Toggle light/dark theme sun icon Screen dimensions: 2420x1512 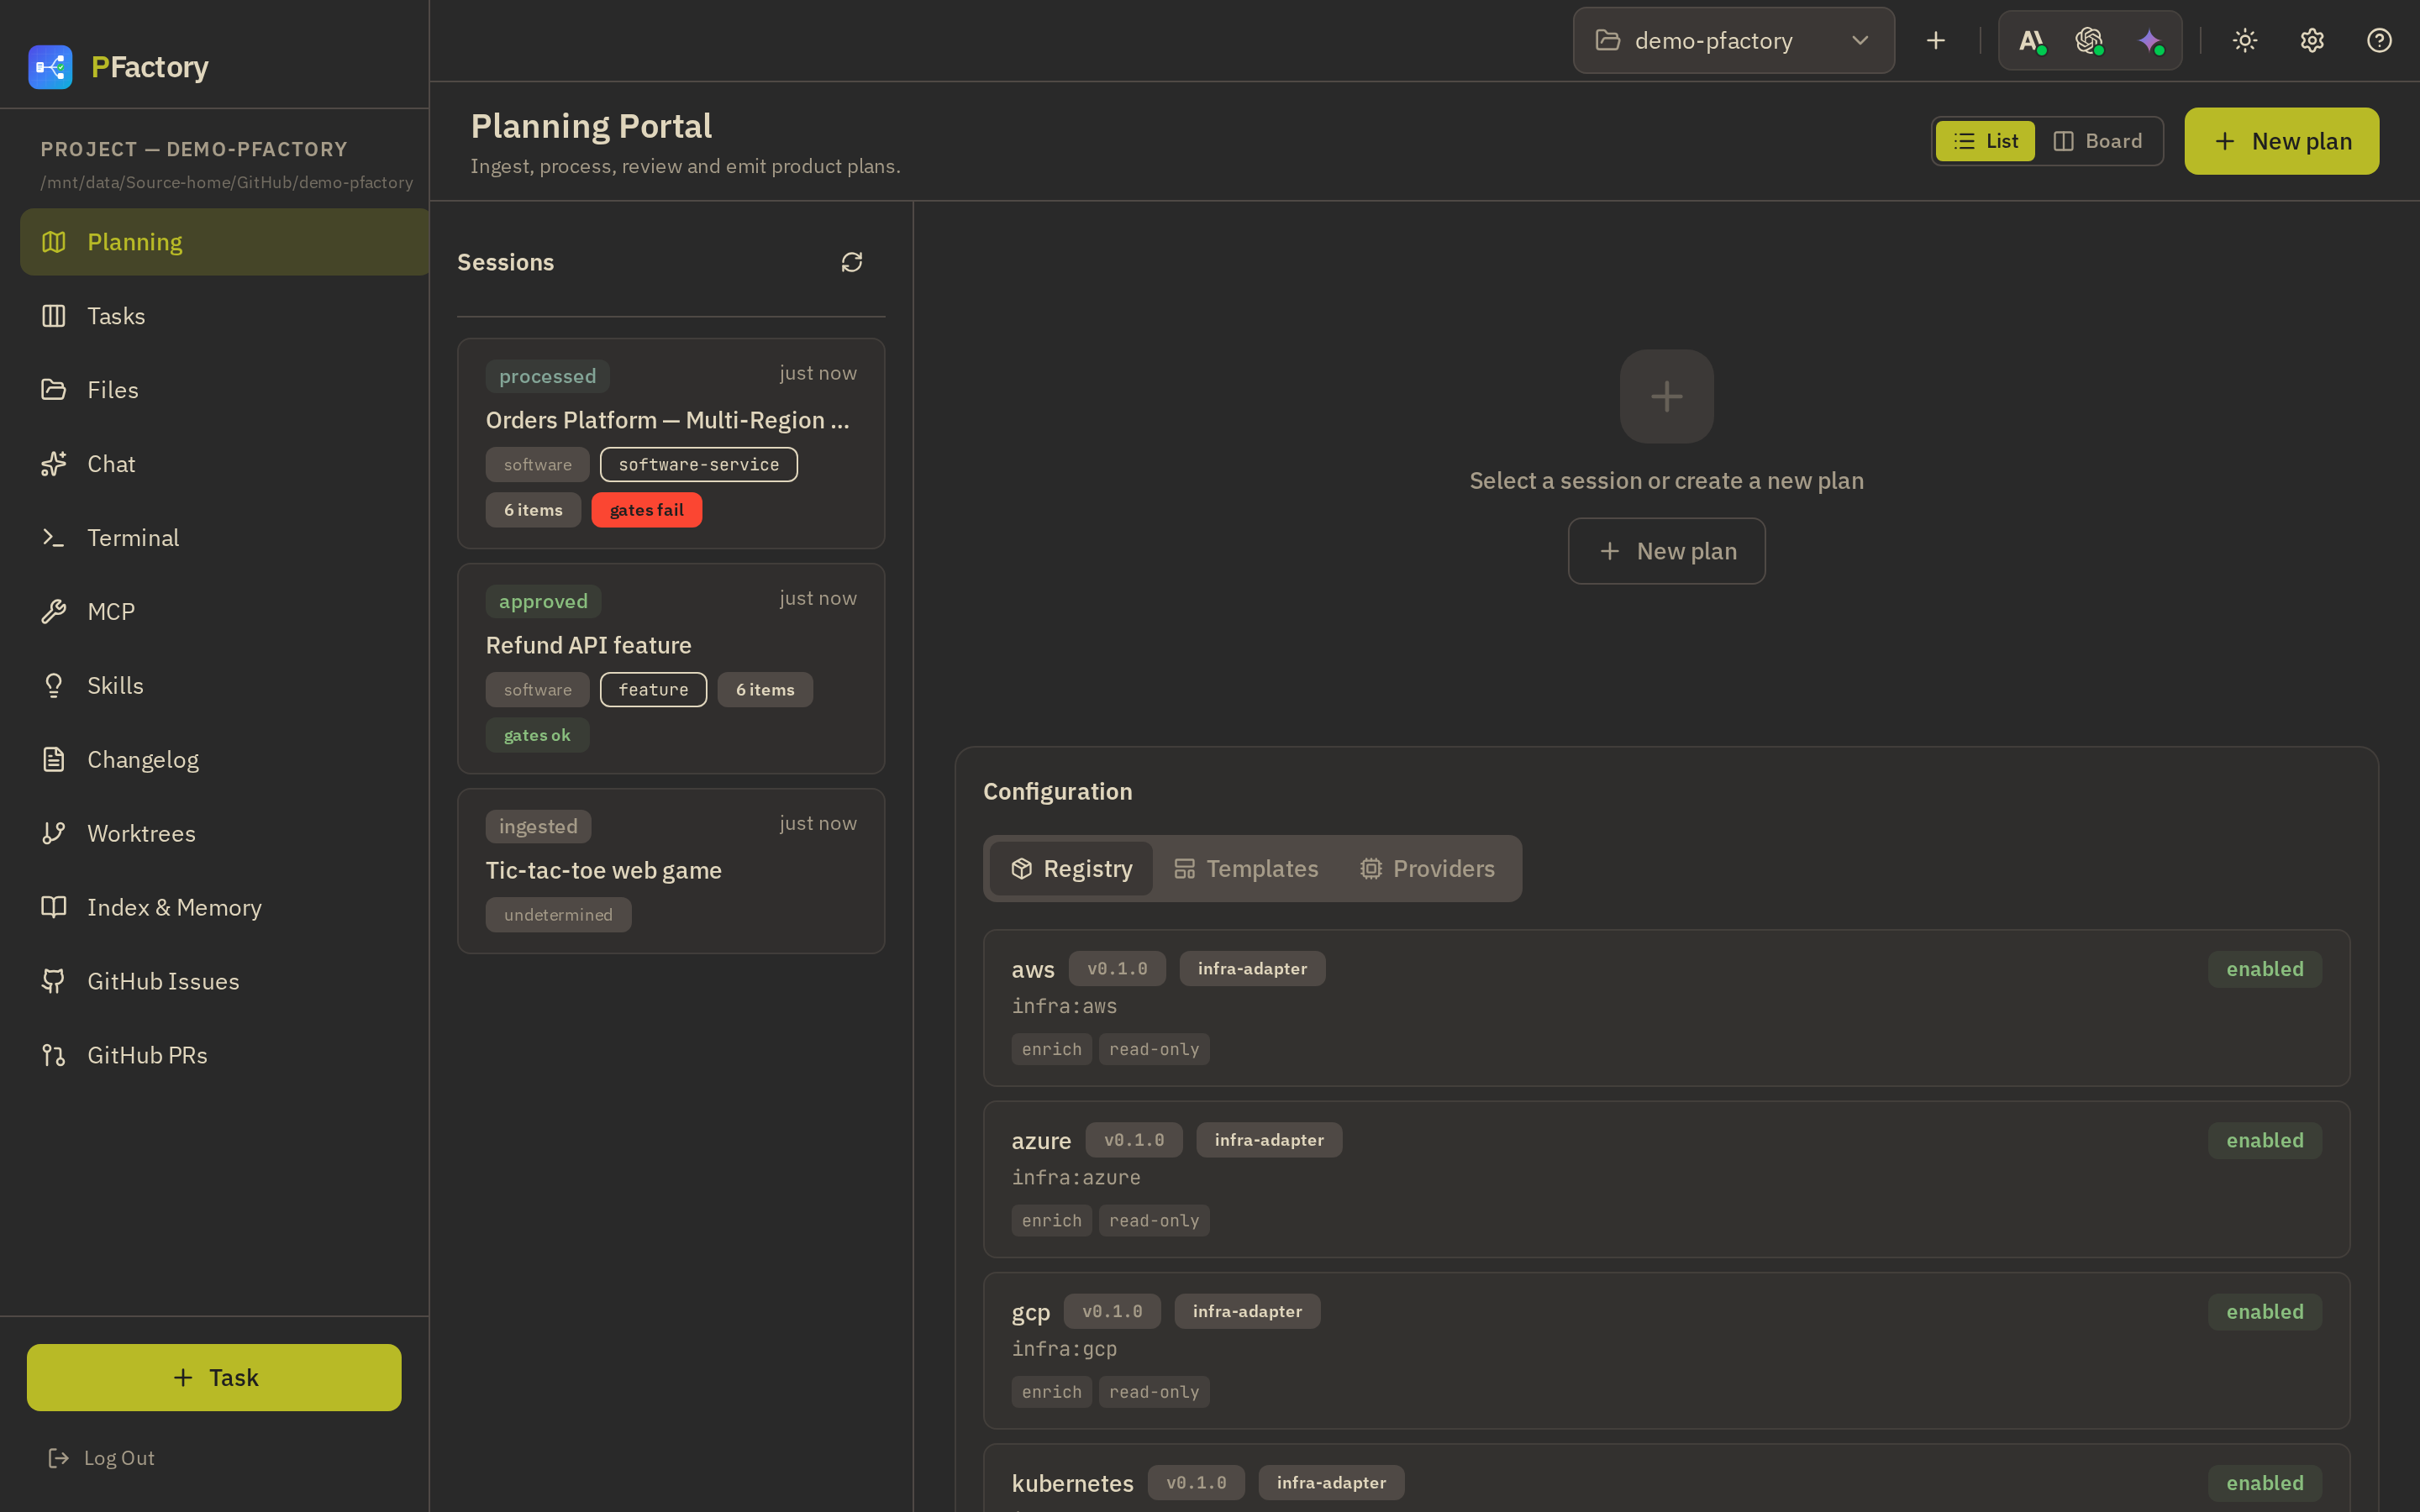(x=2245, y=40)
